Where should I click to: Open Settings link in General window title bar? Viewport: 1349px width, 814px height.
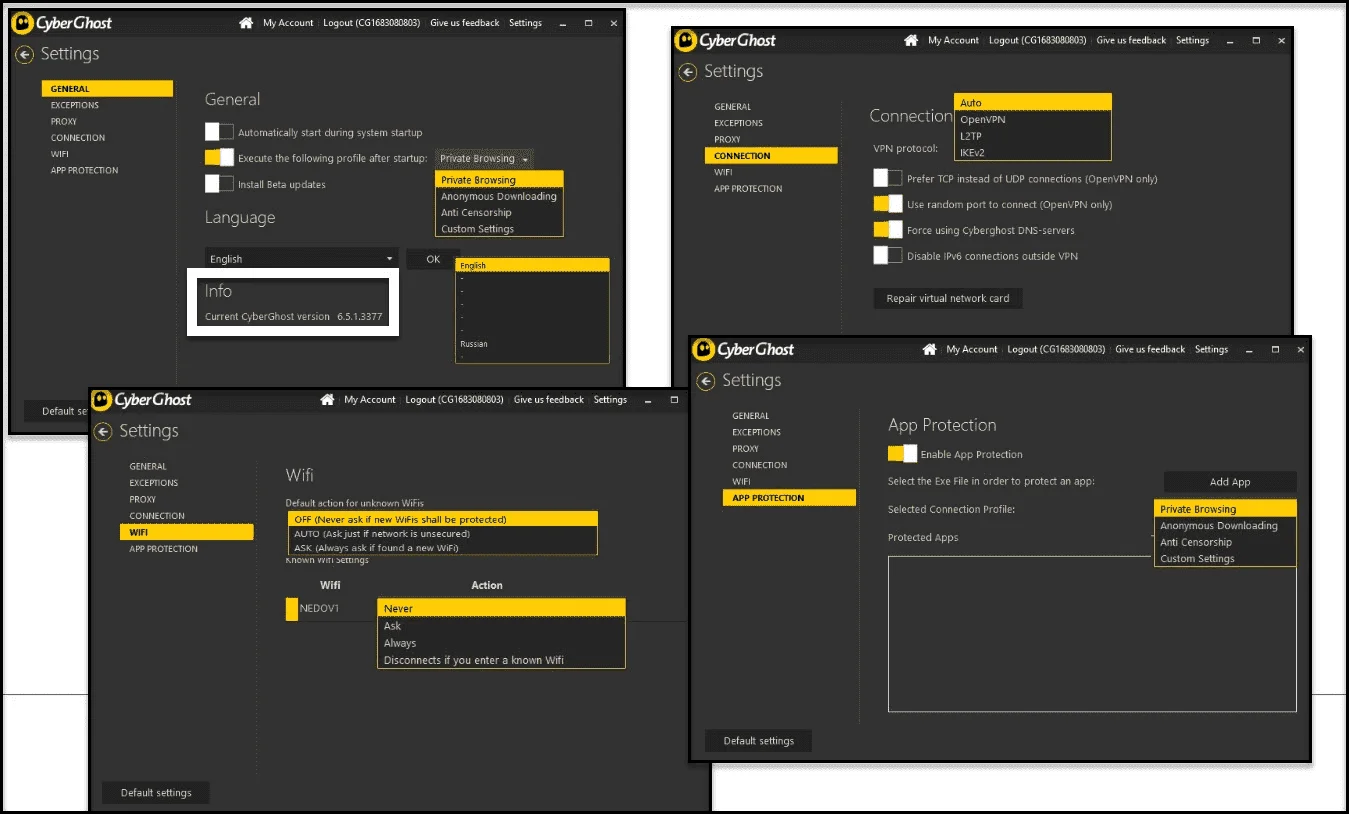tap(525, 23)
